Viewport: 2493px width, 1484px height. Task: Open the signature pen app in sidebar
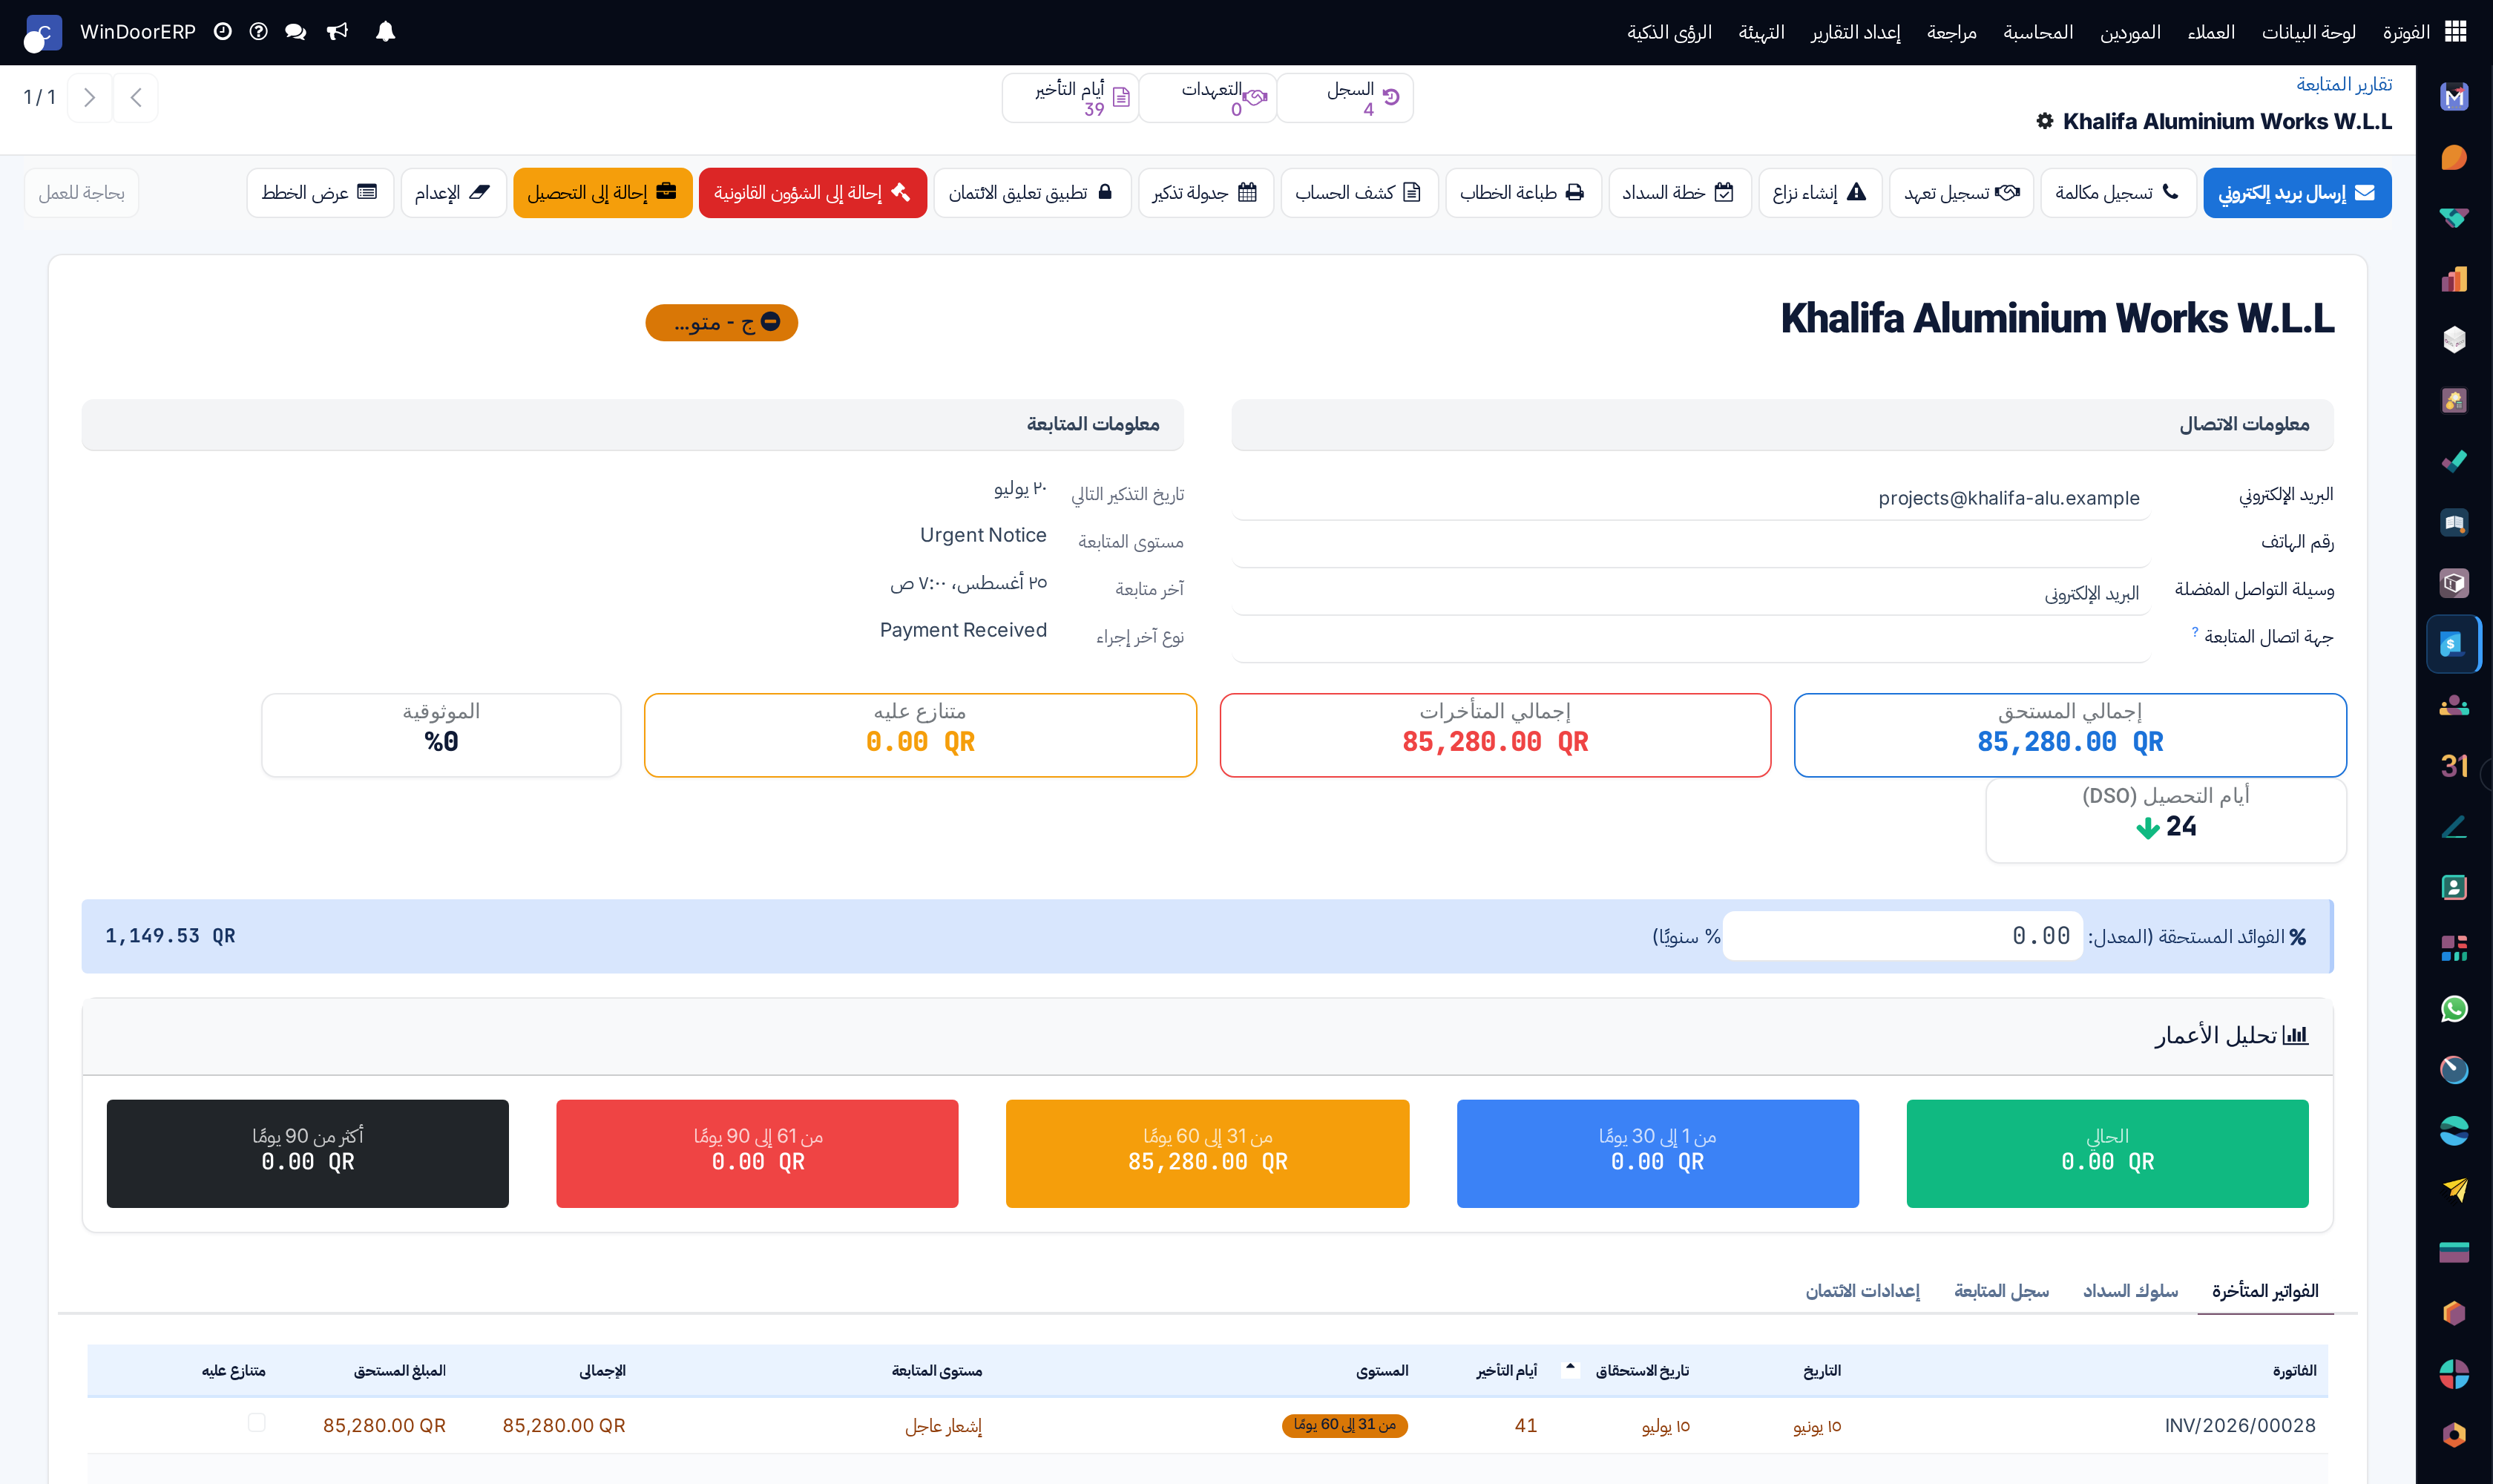(2454, 826)
